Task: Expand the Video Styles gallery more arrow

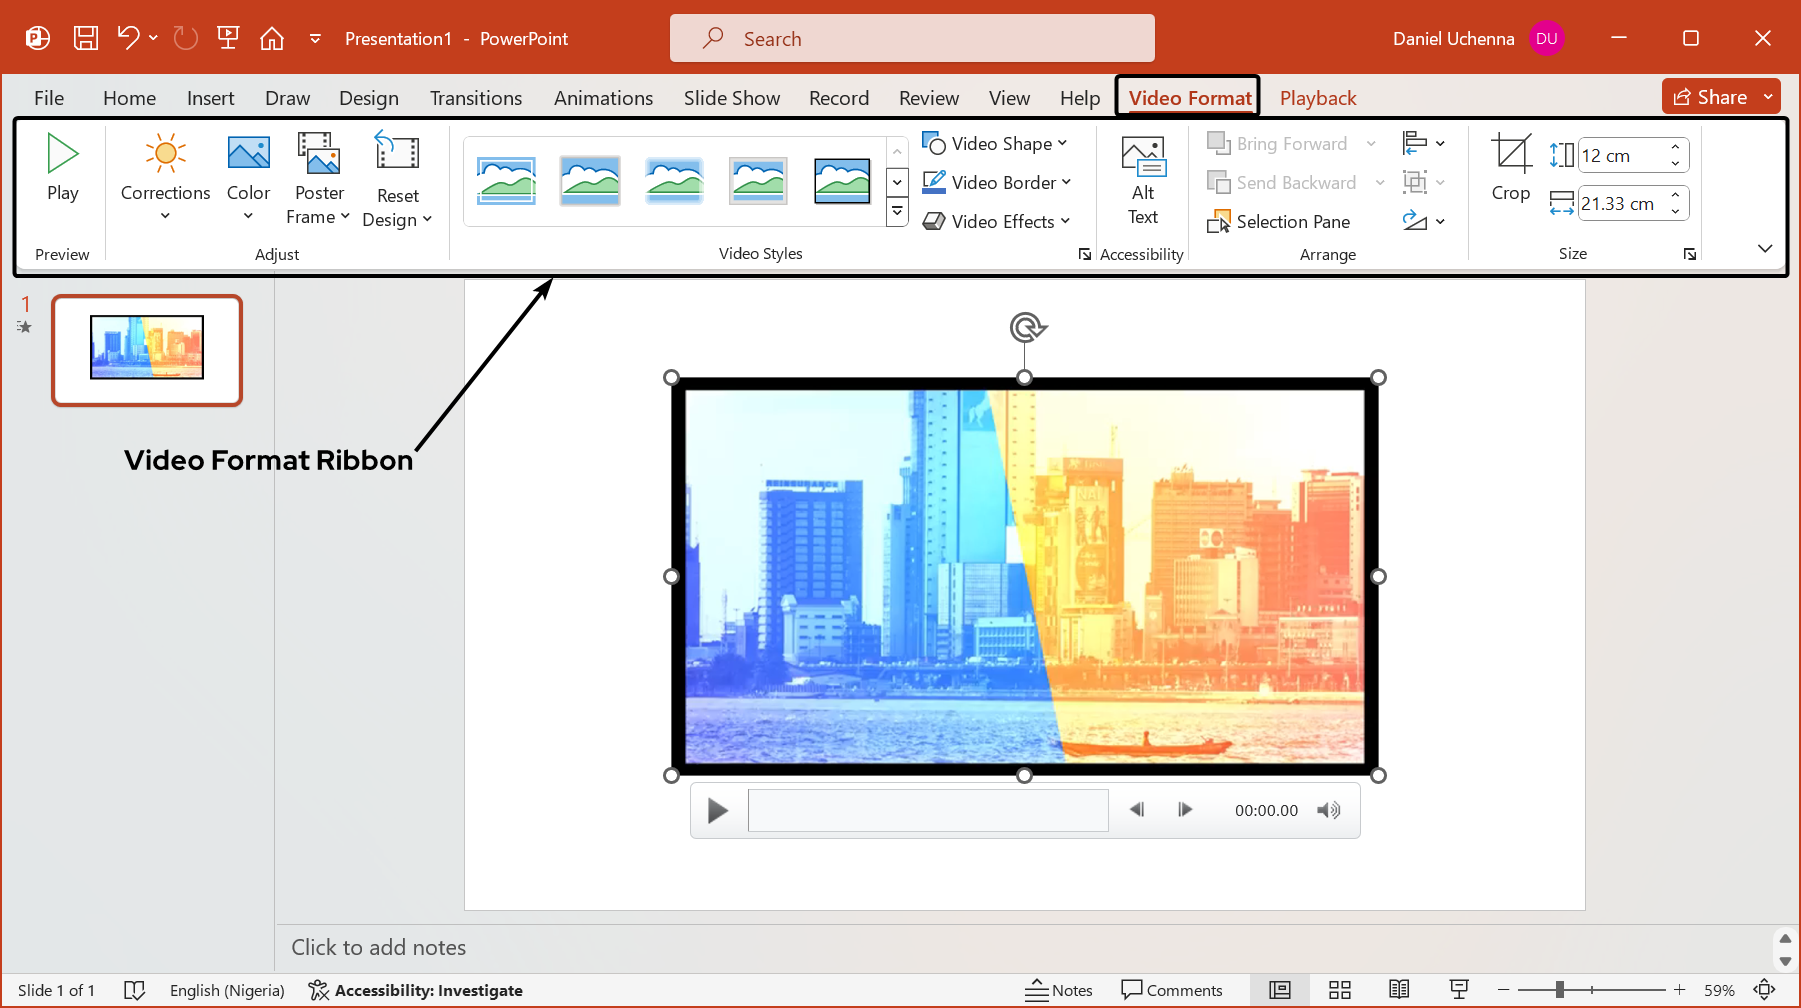Action: [897, 212]
